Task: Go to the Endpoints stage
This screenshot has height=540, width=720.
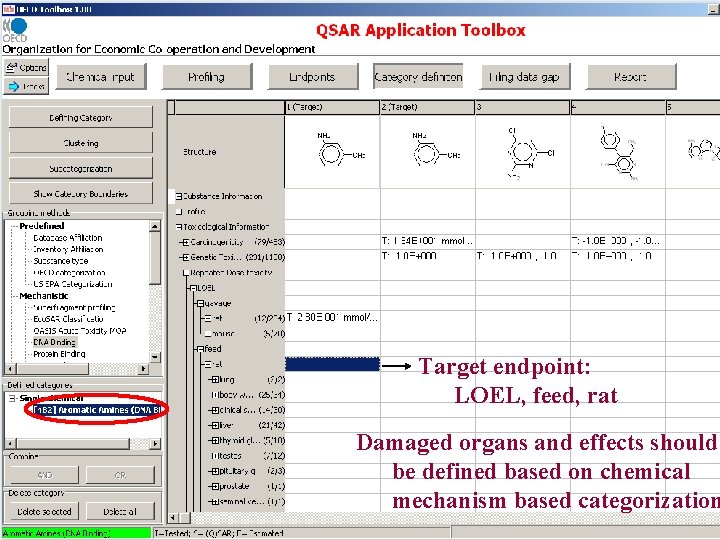Action: pyautogui.click(x=313, y=77)
